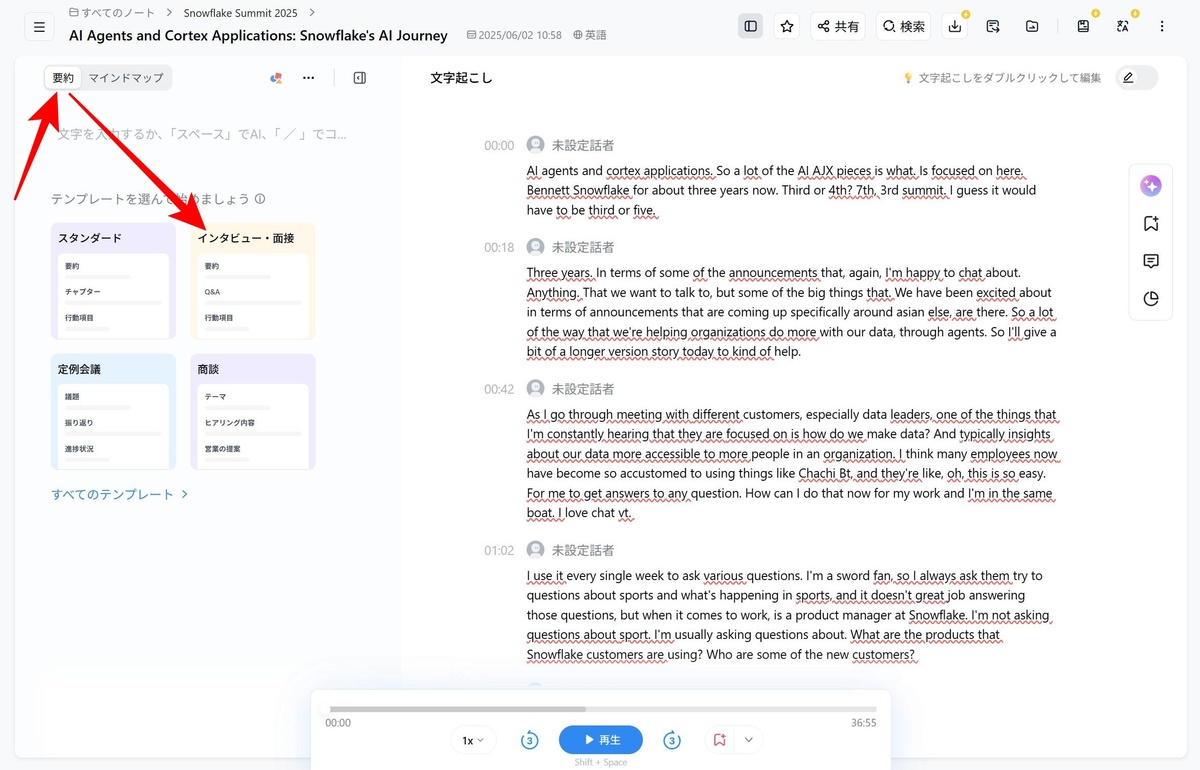The height and width of the screenshot is (770, 1200).
Task: Choose the インタビュー・面接 template card
Action: click(253, 281)
